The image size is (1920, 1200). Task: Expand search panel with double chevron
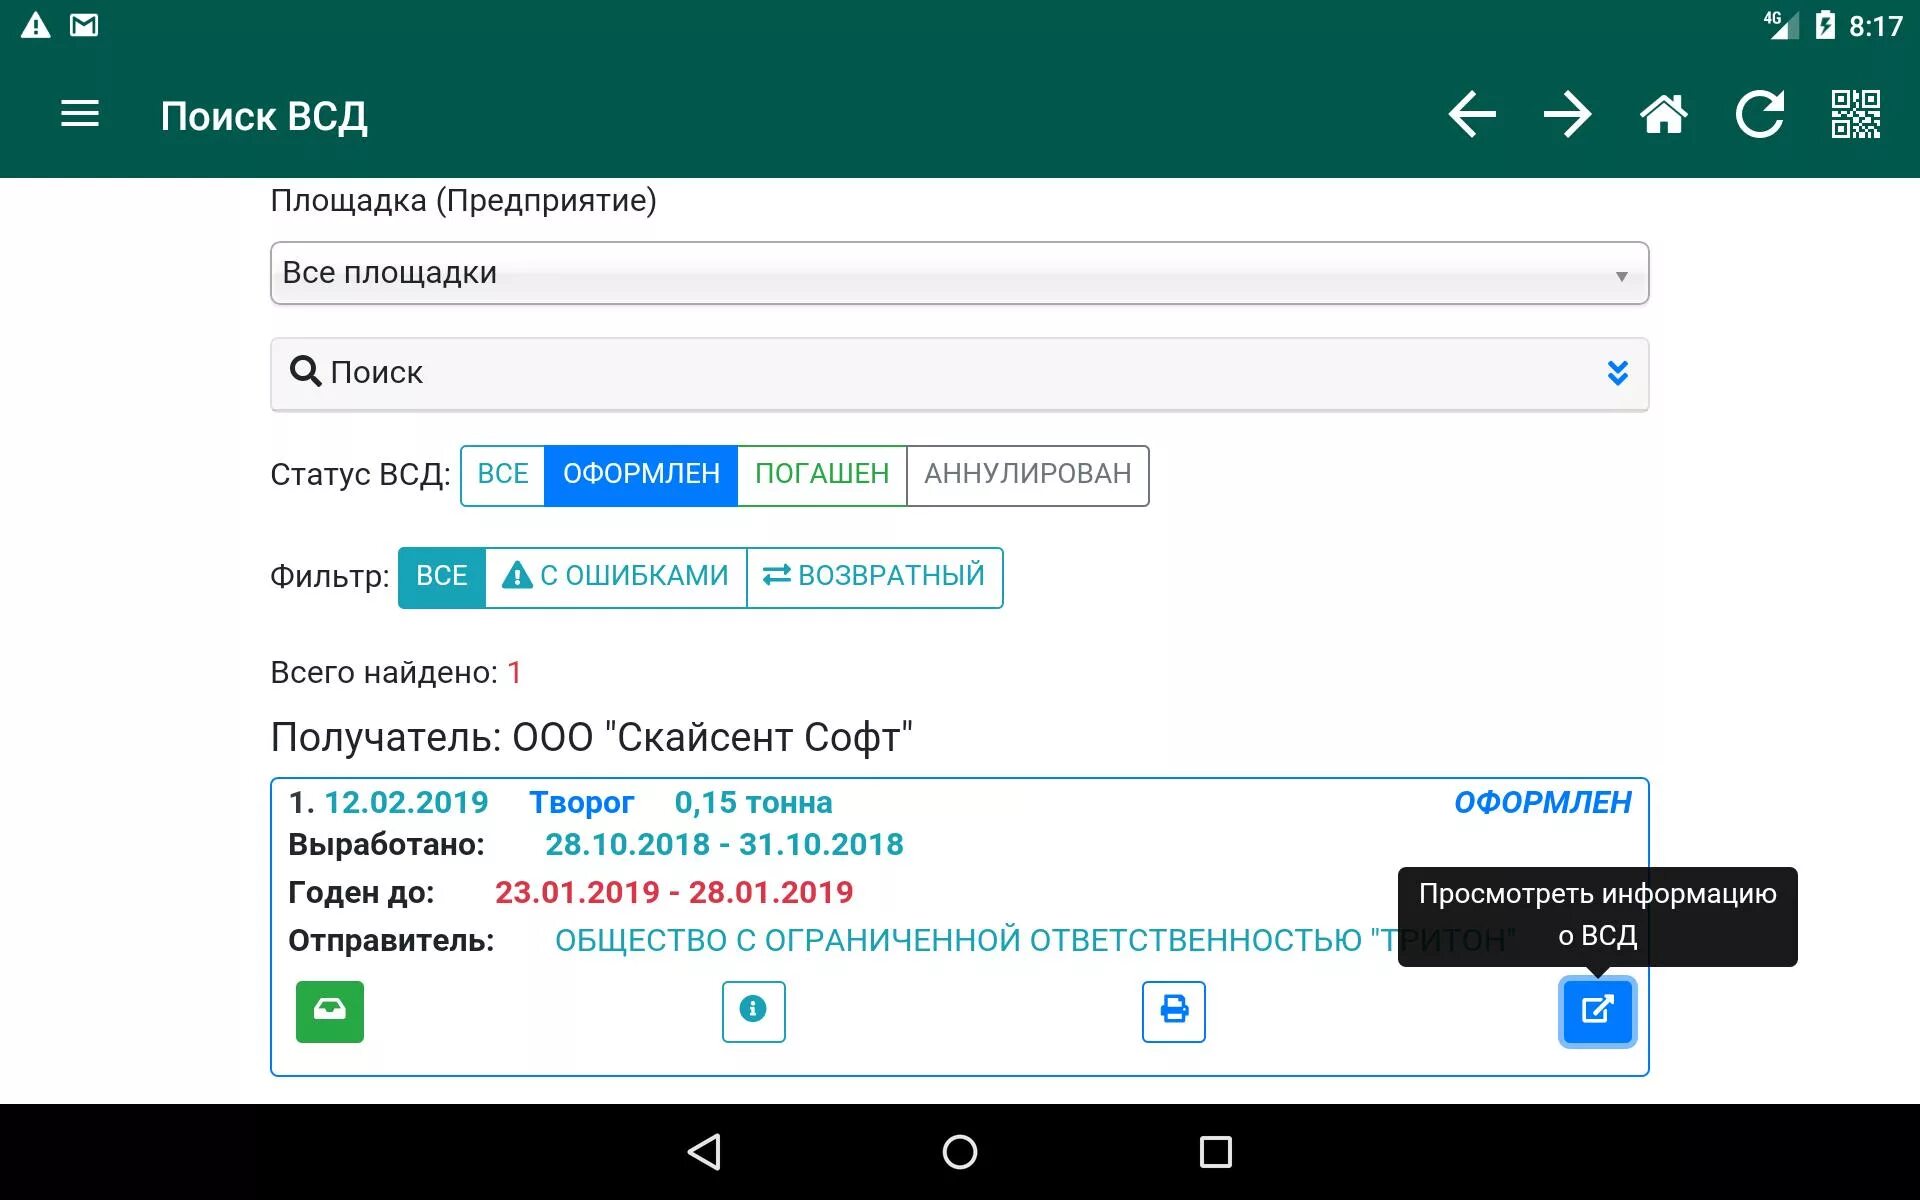tap(1617, 373)
